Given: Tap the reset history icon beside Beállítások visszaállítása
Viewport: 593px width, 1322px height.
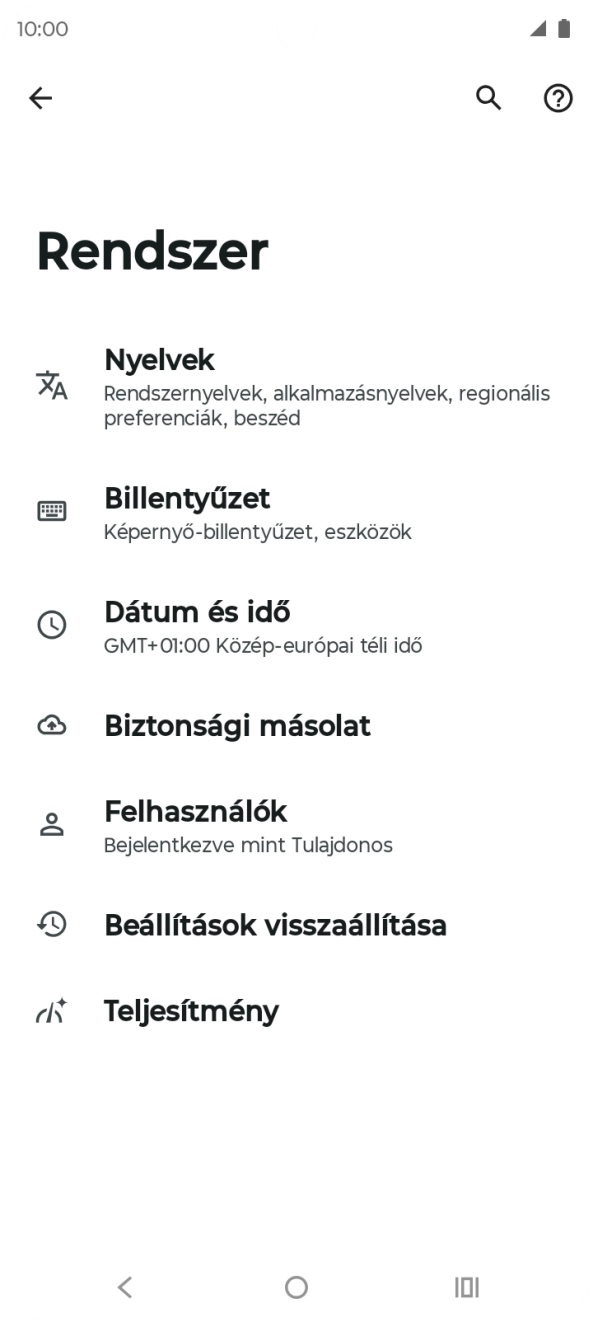Looking at the screenshot, I should coord(51,926).
